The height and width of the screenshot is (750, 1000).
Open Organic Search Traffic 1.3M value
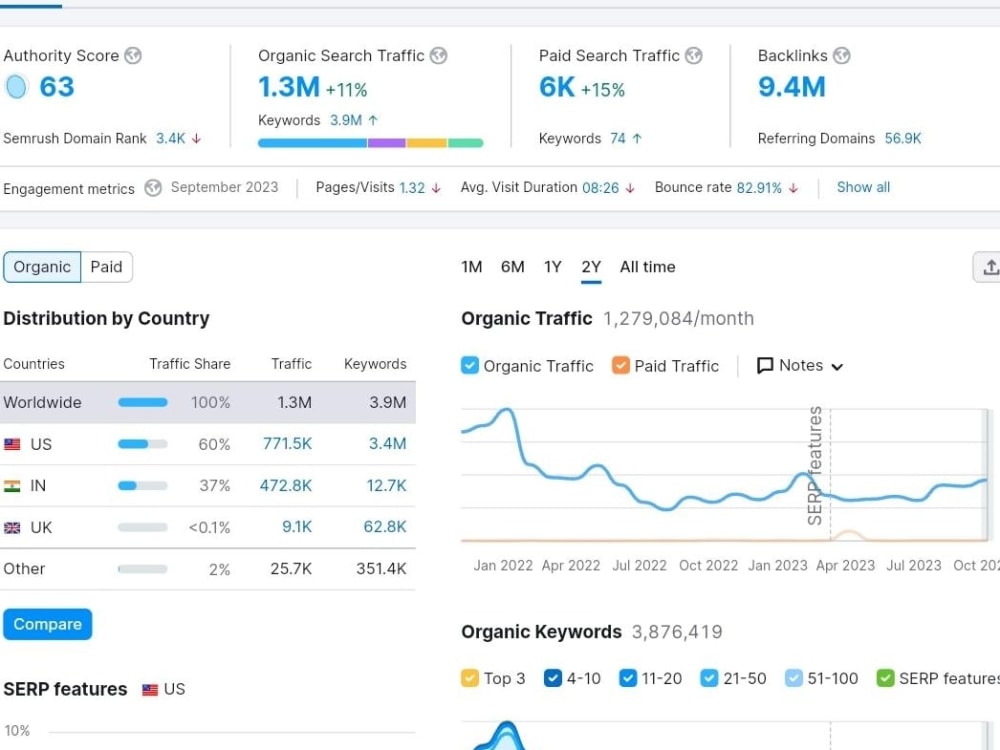(x=289, y=87)
